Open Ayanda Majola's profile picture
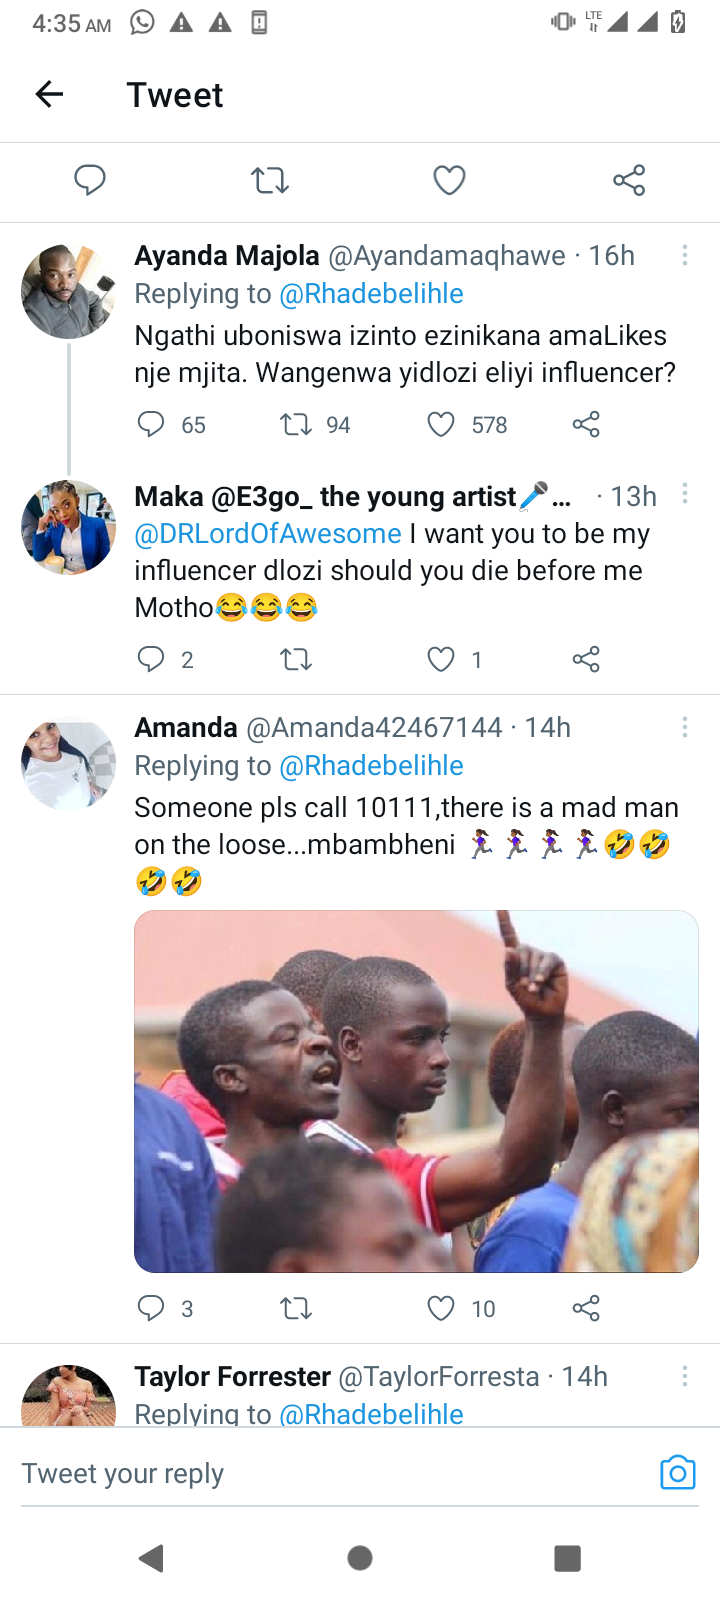Screen dimensions: 720x1600 (69, 291)
